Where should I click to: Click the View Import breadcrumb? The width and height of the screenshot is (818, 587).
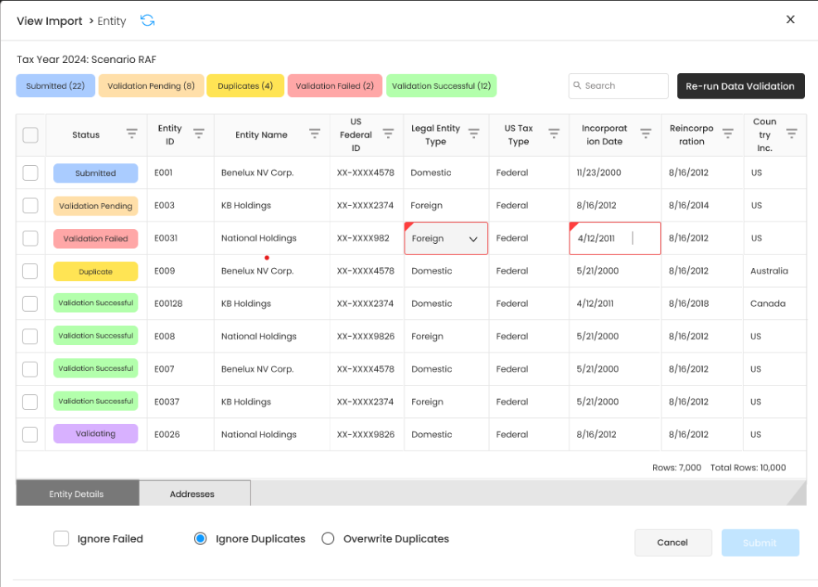click(x=50, y=21)
